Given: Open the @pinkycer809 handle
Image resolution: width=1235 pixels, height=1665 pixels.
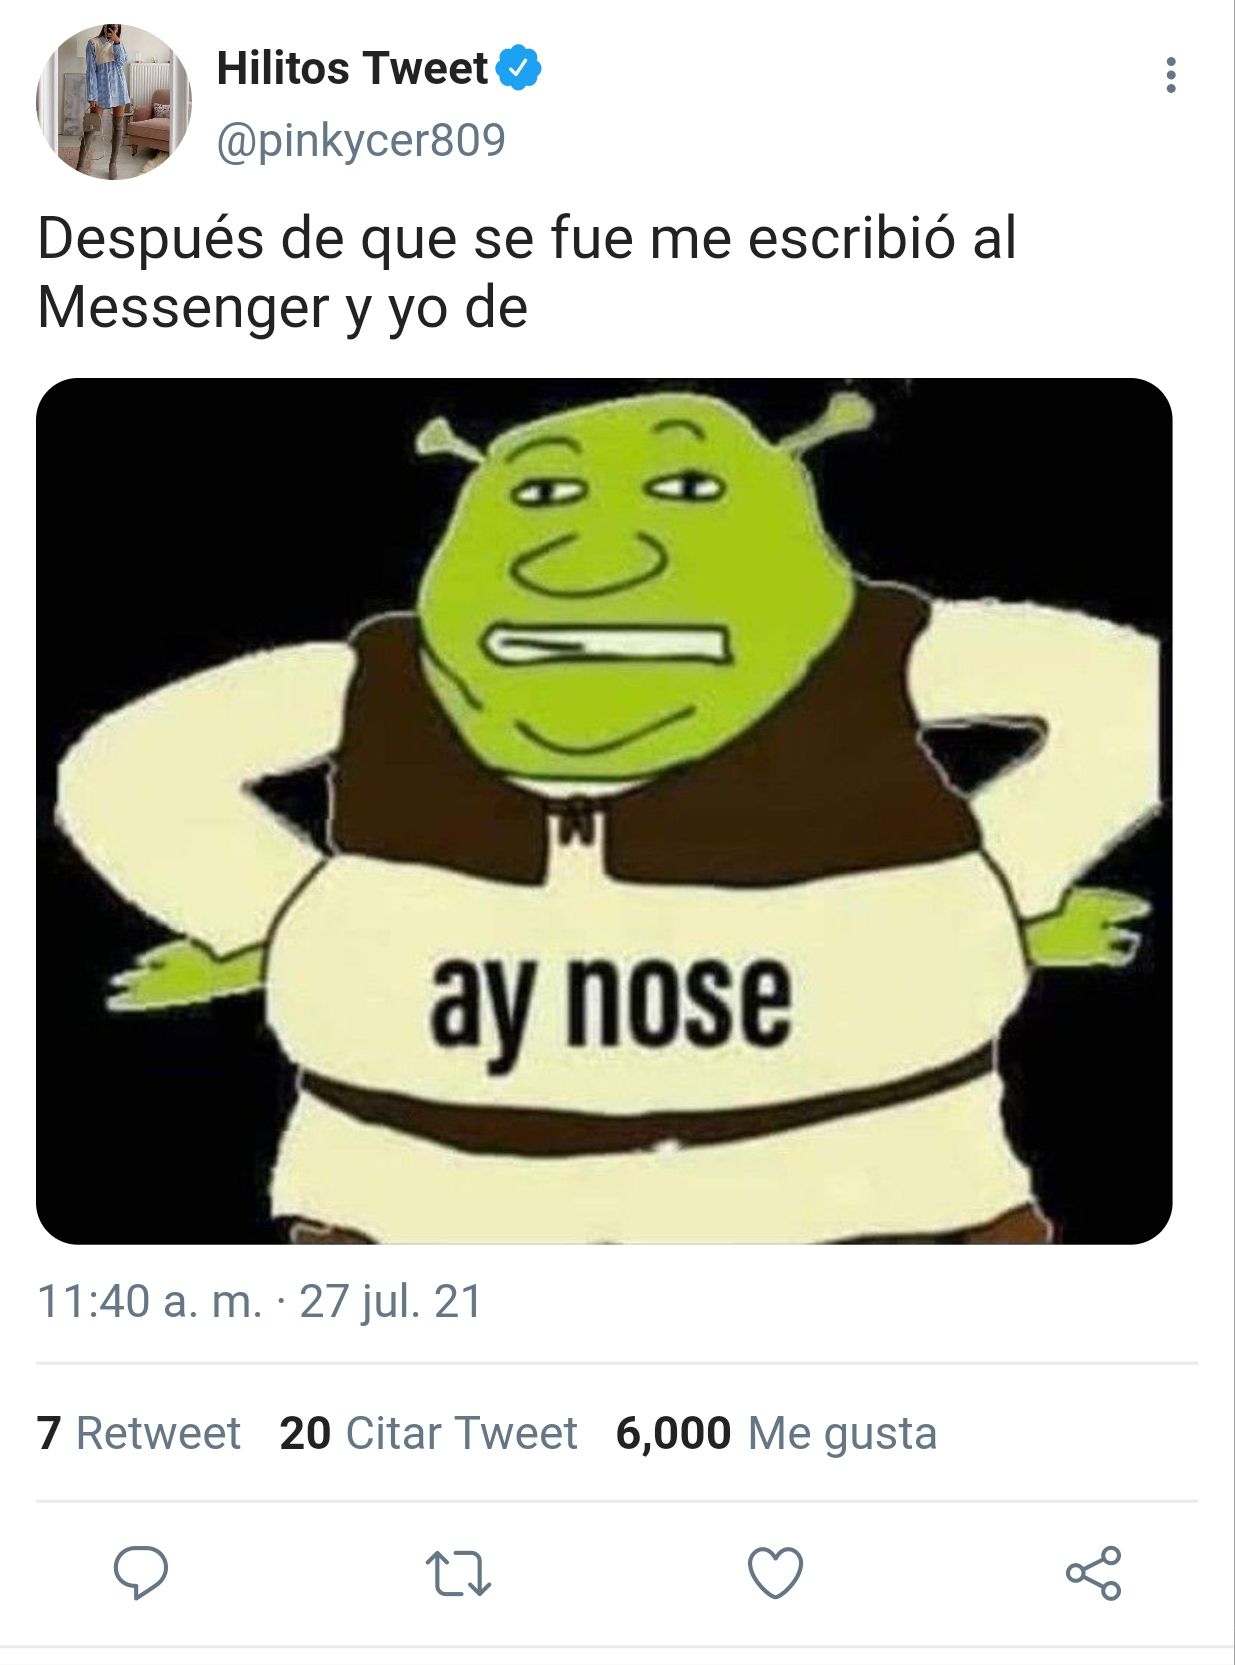Looking at the screenshot, I should (x=361, y=140).
